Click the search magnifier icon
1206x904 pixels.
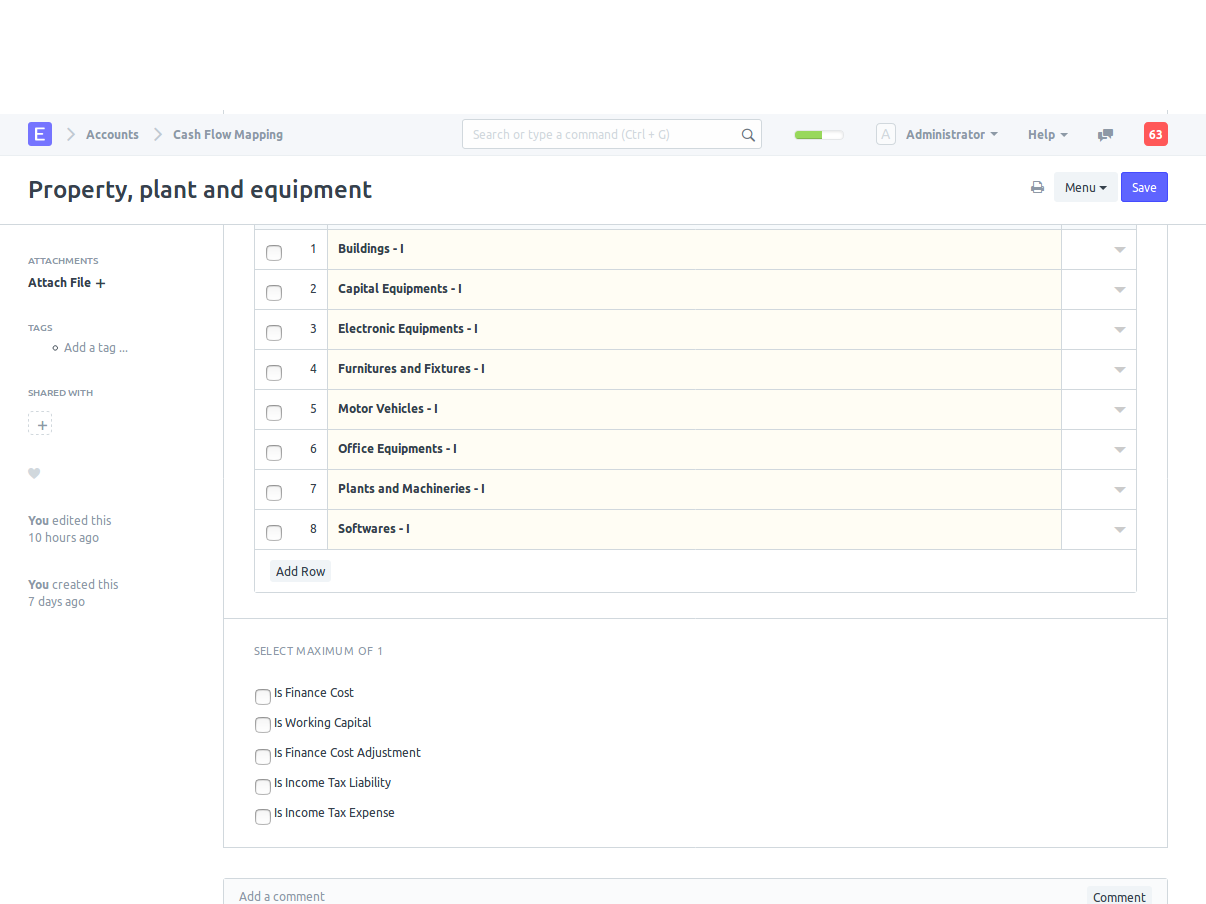coord(748,135)
